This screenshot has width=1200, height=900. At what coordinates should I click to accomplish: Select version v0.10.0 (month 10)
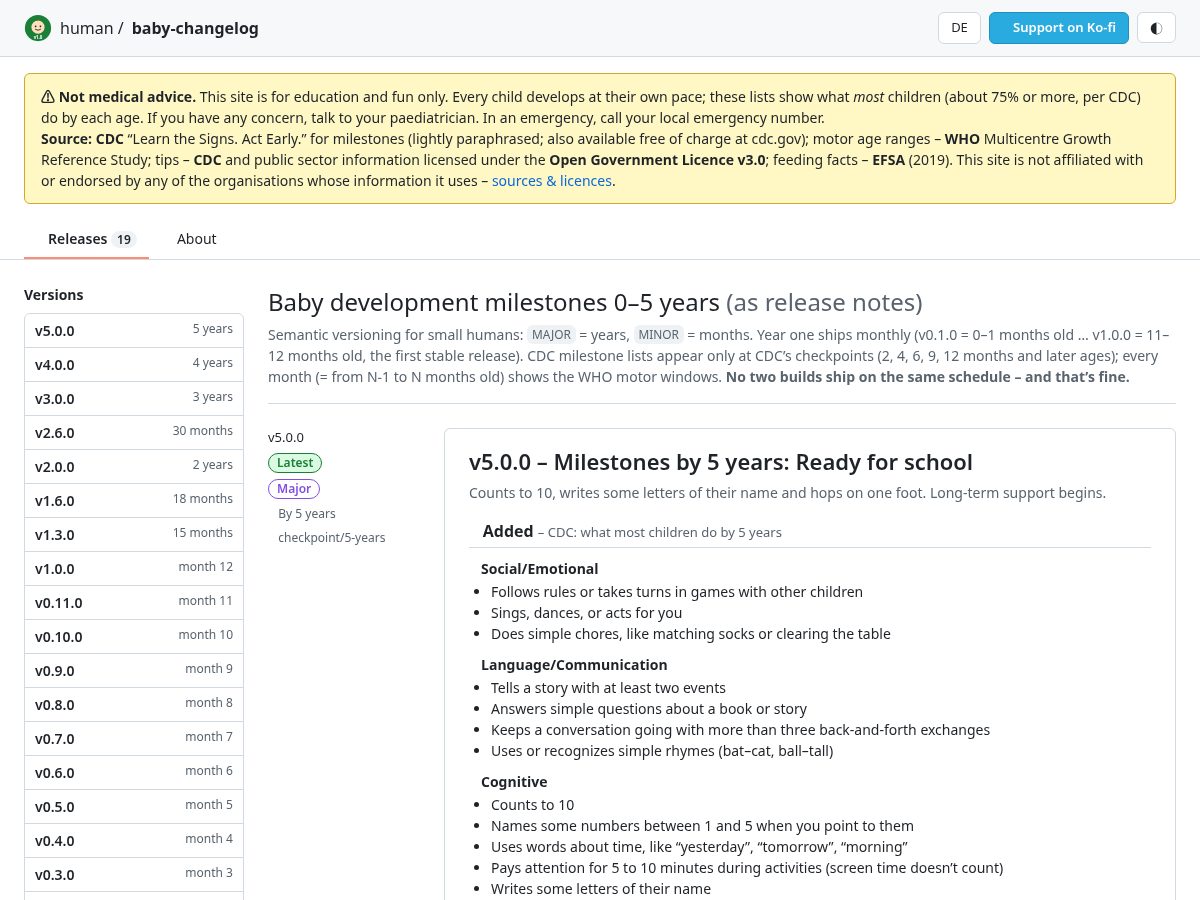pos(134,636)
